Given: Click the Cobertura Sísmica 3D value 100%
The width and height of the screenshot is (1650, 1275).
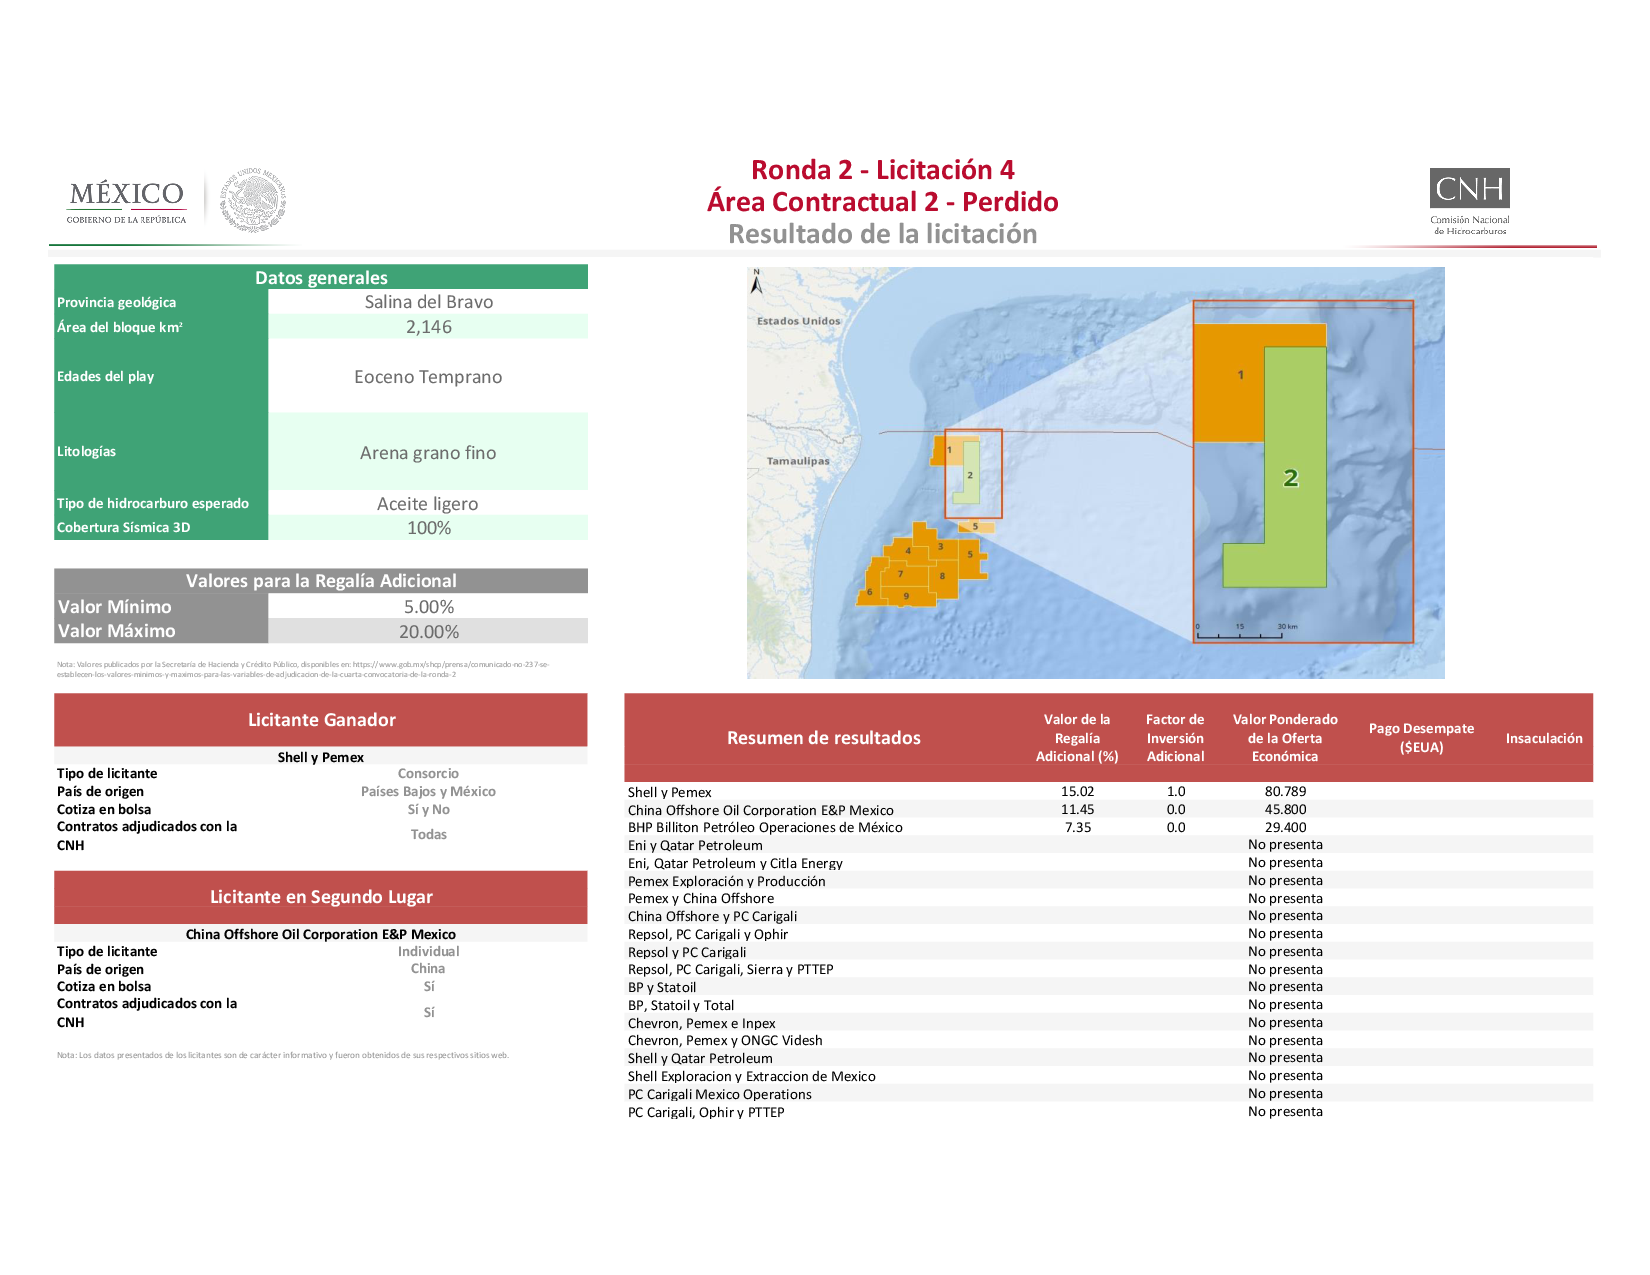Looking at the screenshot, I should click(428, 528).
